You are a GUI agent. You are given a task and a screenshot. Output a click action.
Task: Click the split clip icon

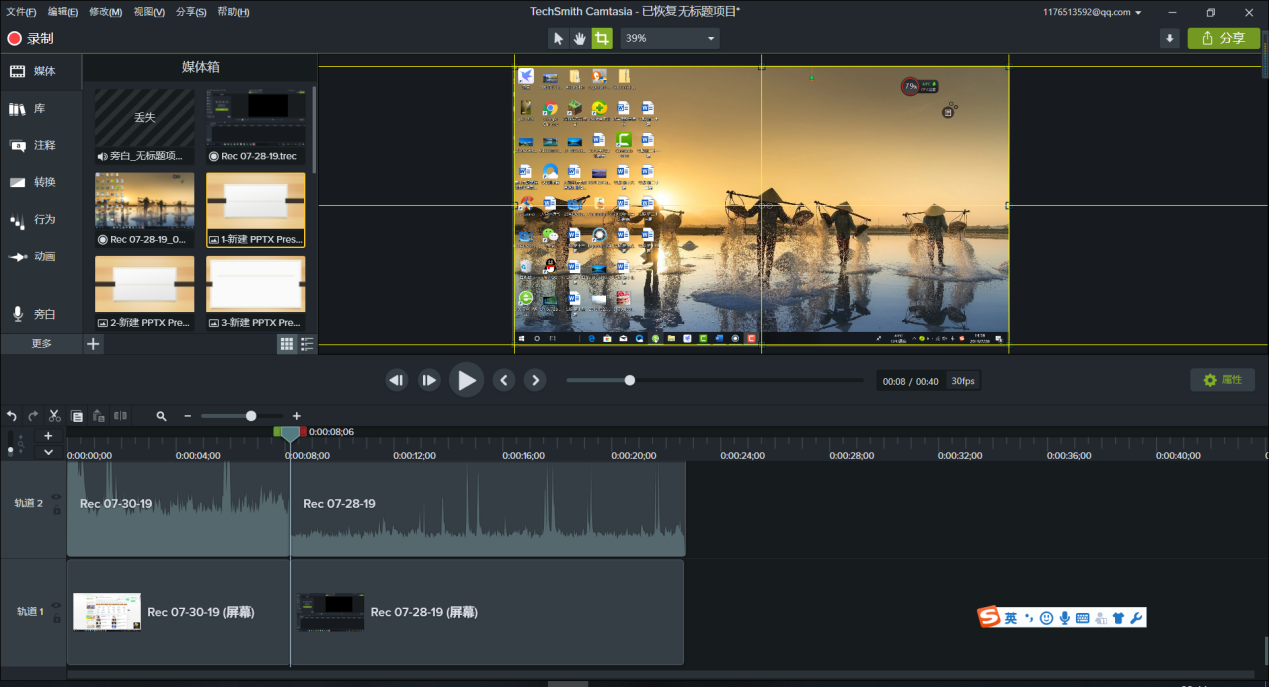tap(120, 416)
